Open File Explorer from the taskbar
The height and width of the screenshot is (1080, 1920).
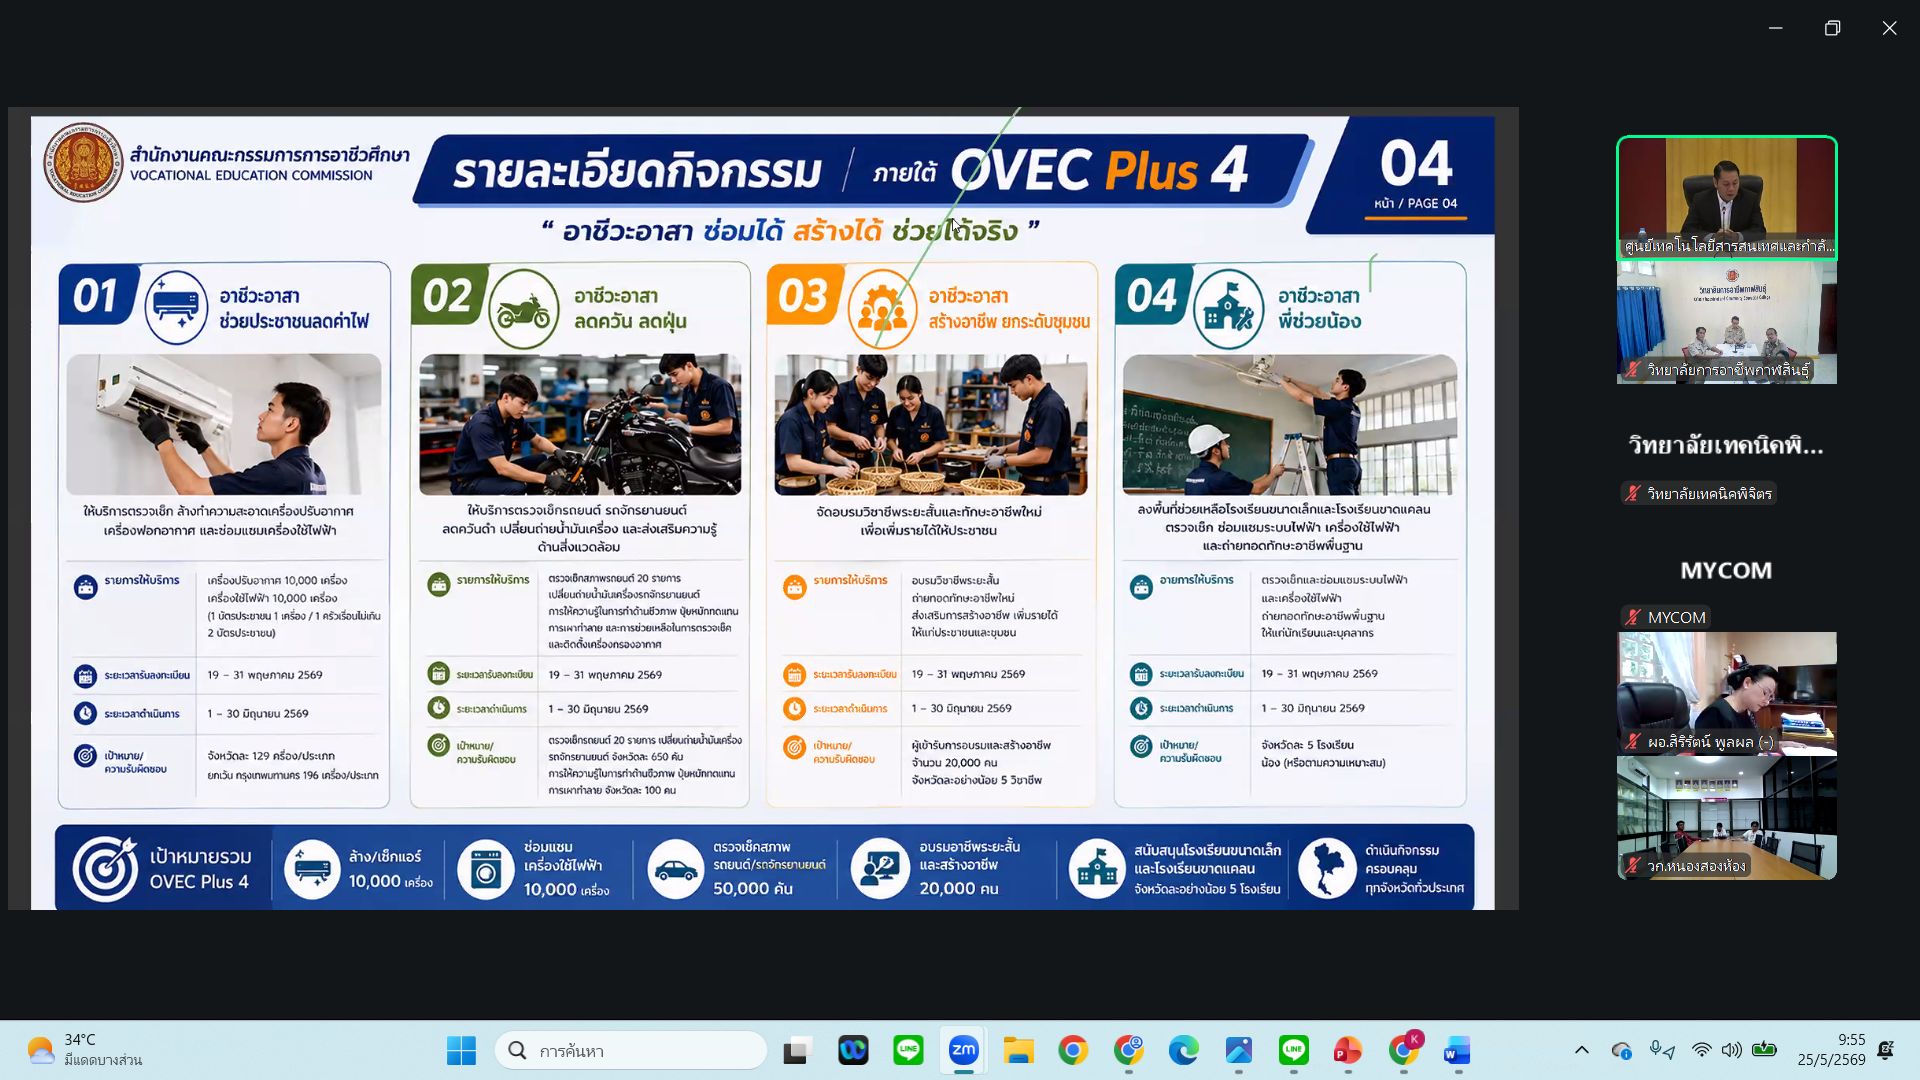1018,1050
